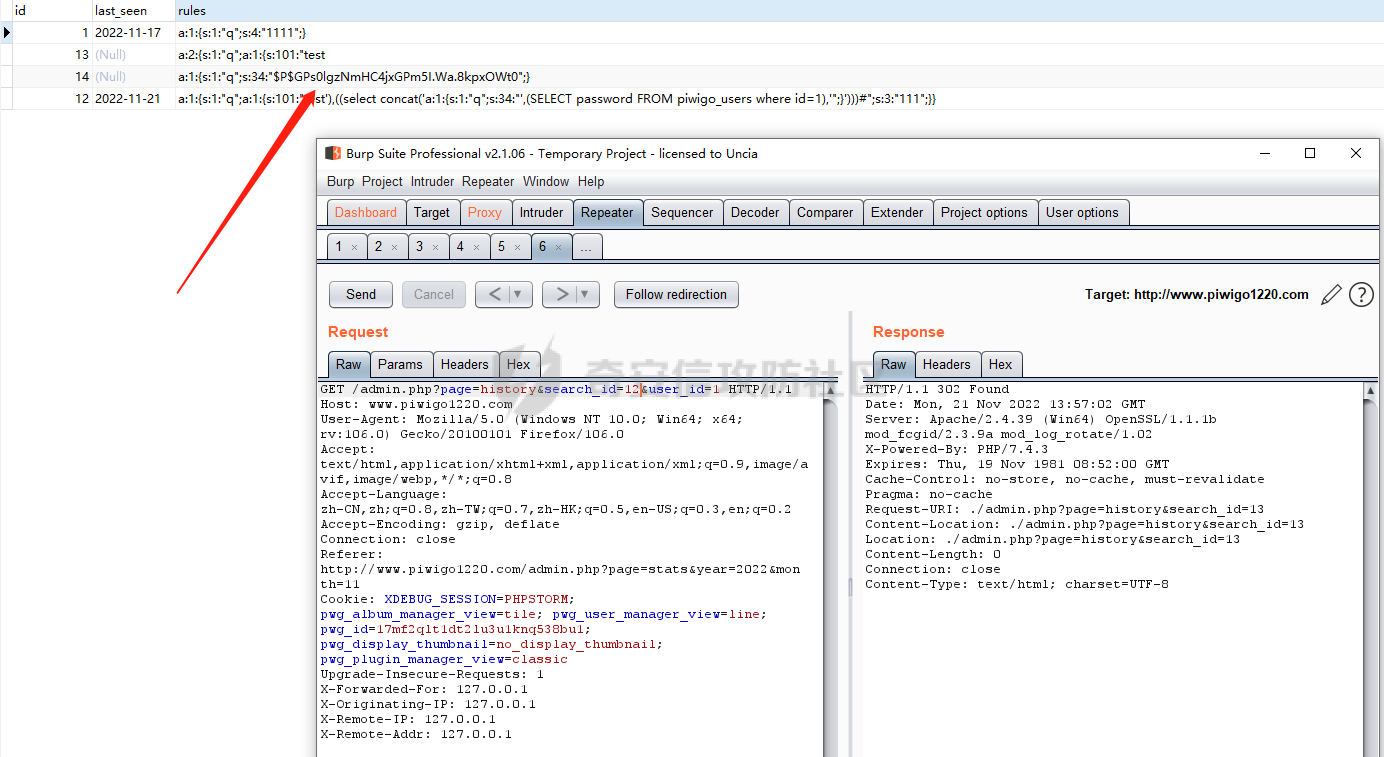Switch to the Sequencer tab
1384x757 pixels.
pyautogui.click(x=682, y=212)
